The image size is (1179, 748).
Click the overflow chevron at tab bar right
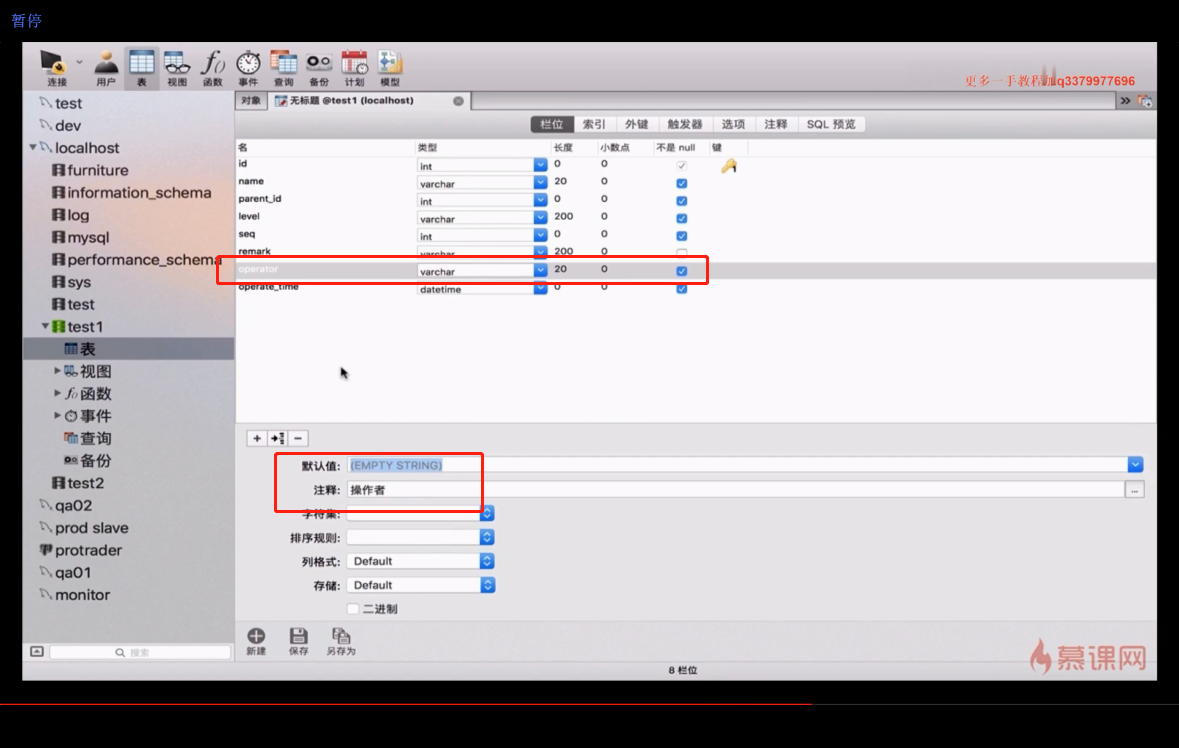point(1125,101)
